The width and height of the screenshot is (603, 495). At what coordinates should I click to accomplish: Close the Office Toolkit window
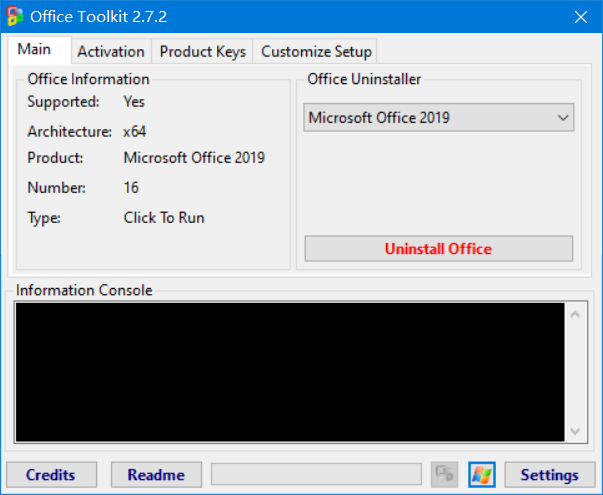(580, 17)
